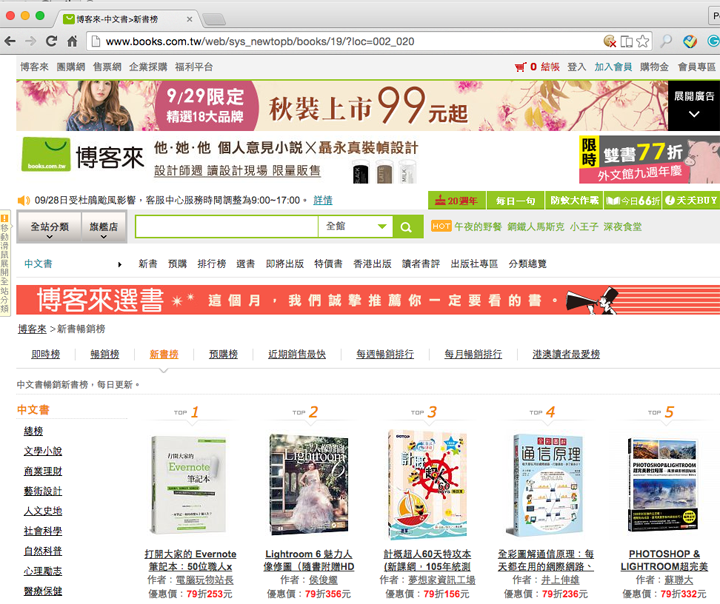This screenshot has width=720, height=604.
Task: Select 讀者書評 in the navigation
Action: [421, 264]
